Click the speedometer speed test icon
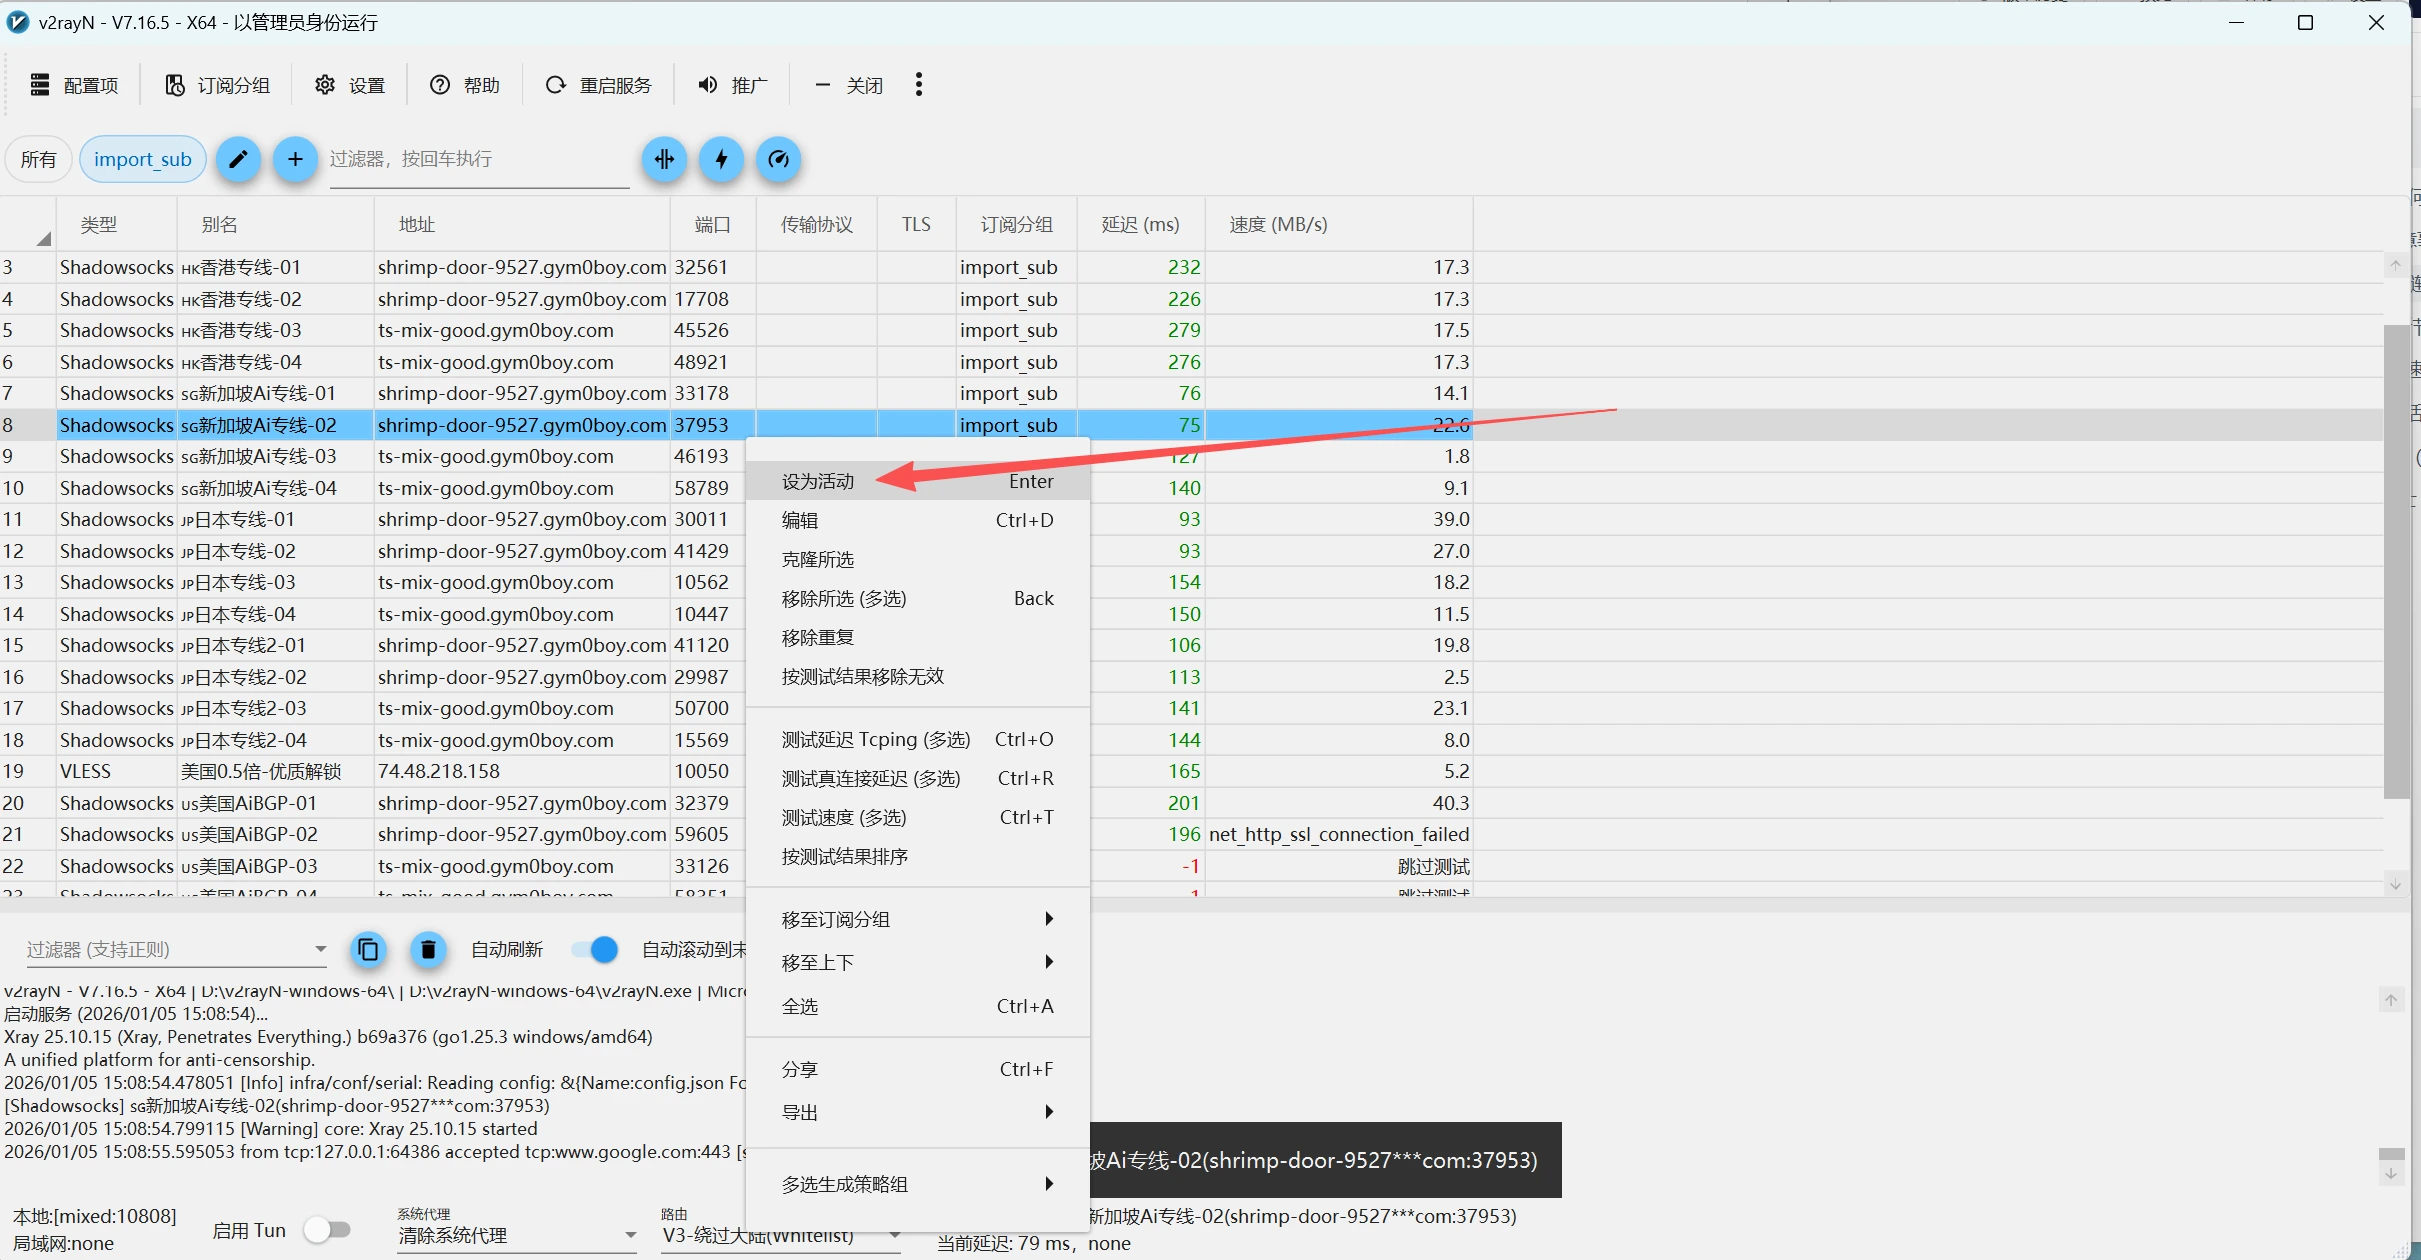This screenshot has height=1260, width=2421. point(779,159)
